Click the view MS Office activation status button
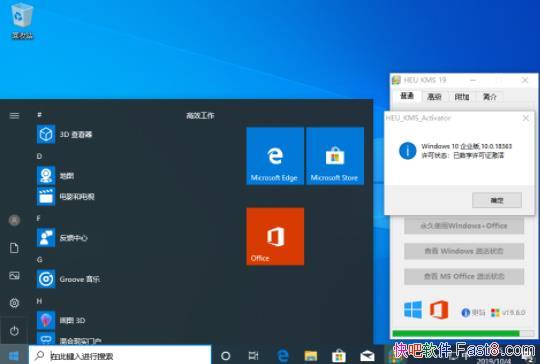 (464, 276)
